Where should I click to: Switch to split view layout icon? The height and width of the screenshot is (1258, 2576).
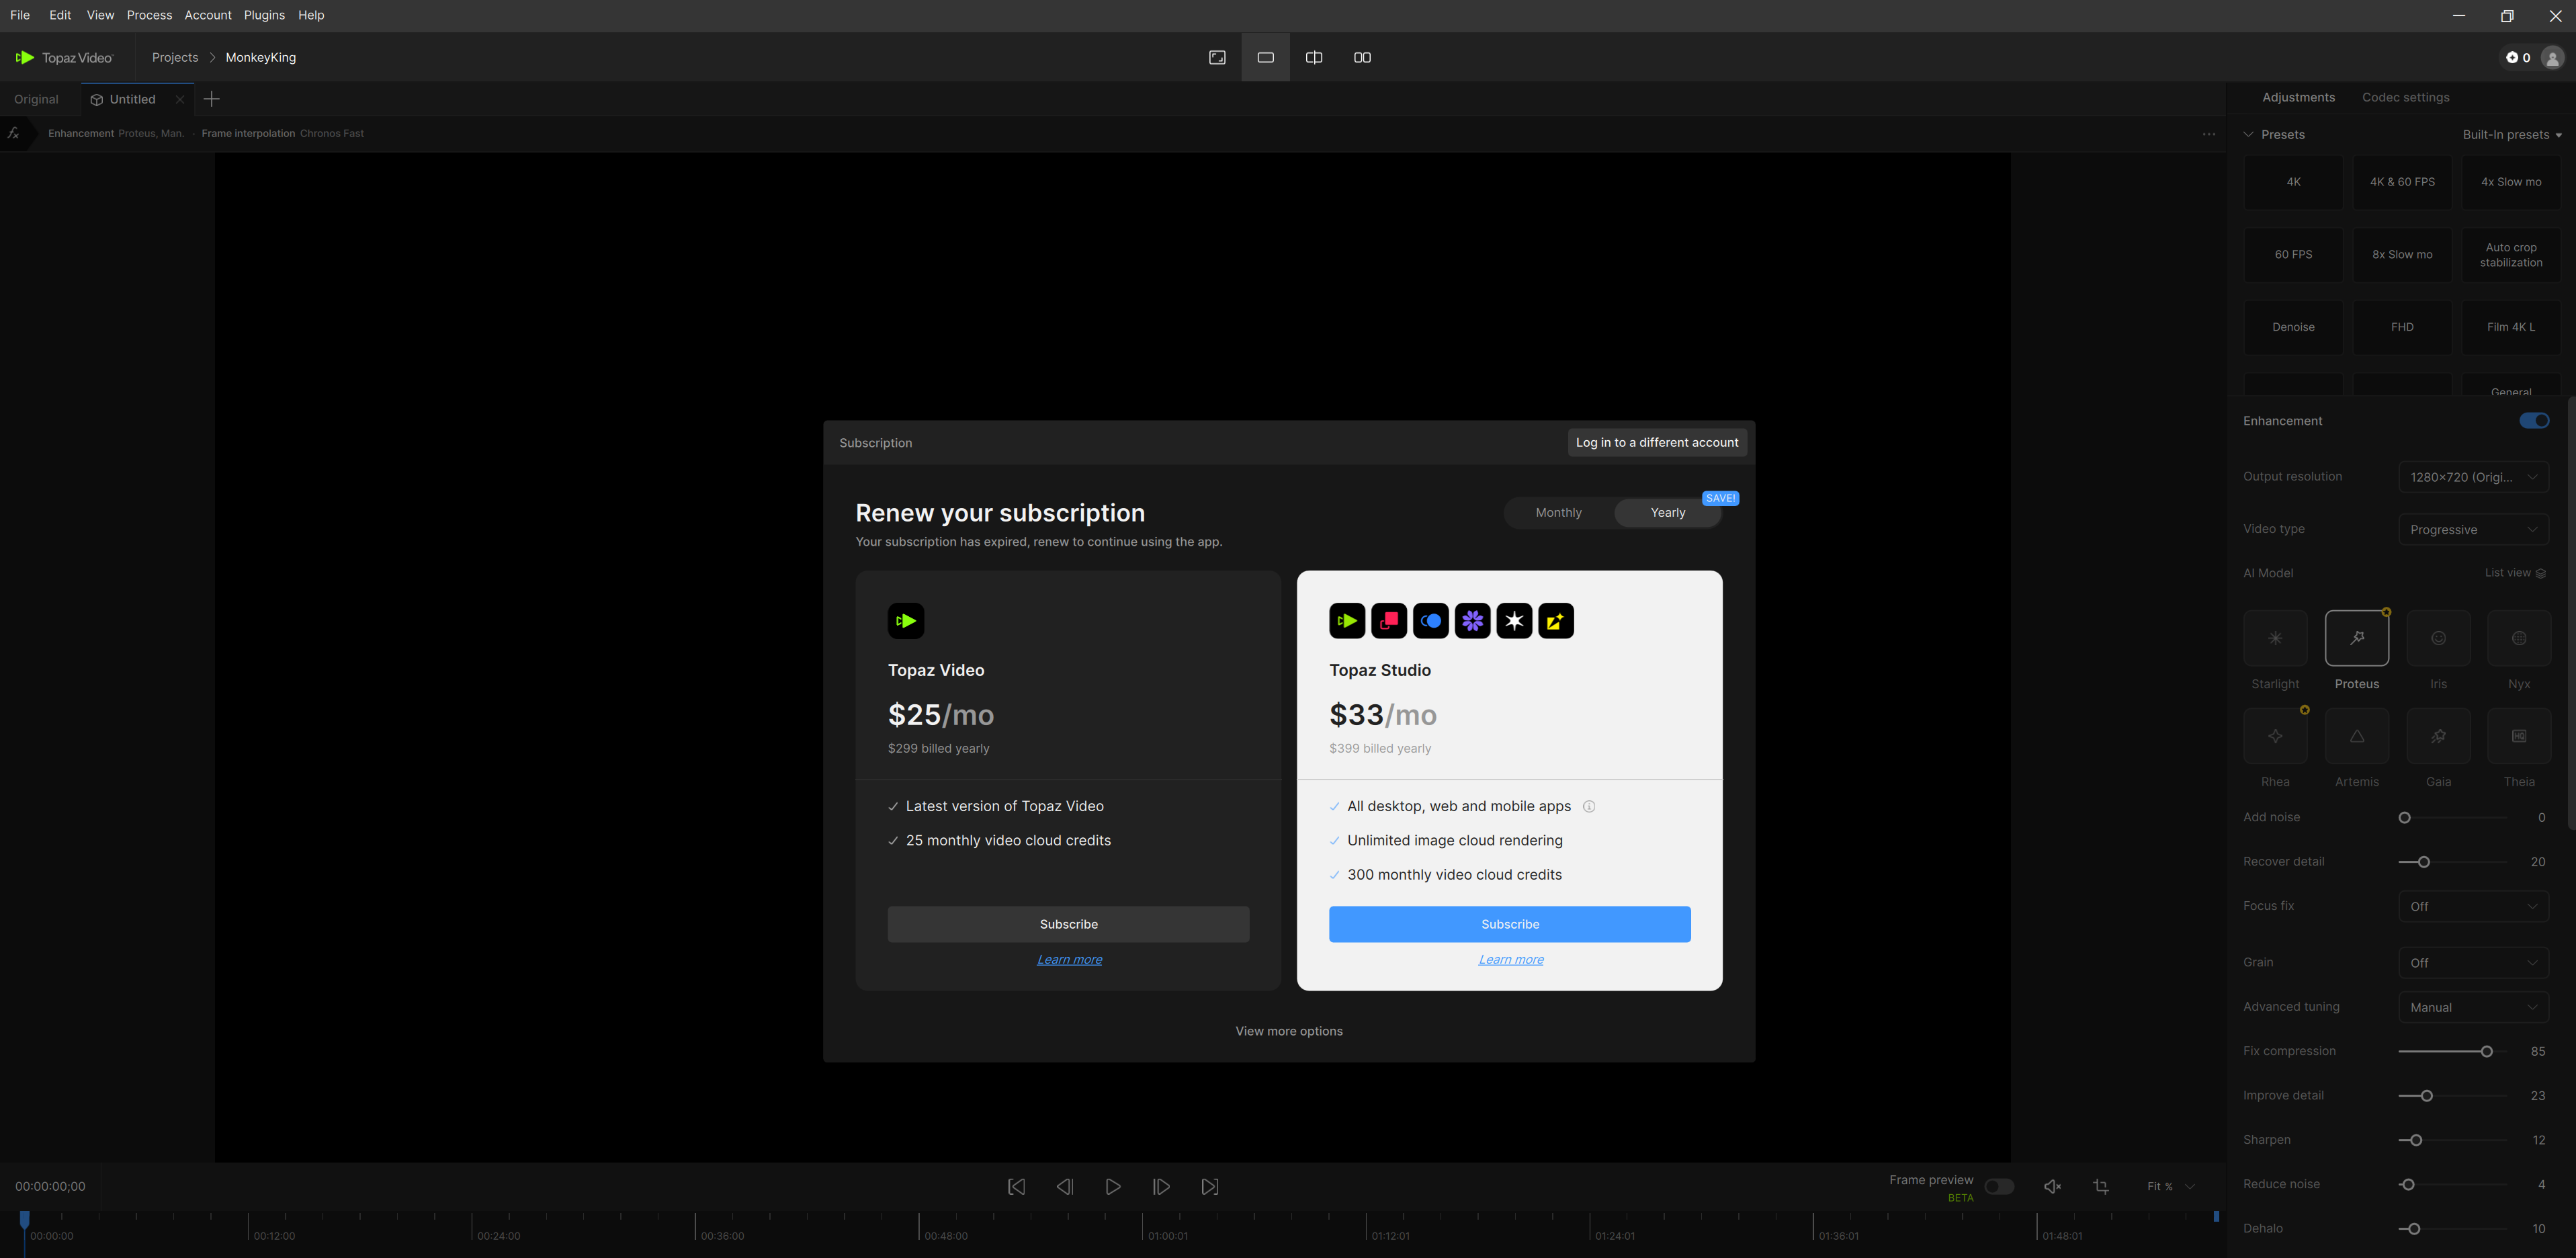click(1314, 58)
